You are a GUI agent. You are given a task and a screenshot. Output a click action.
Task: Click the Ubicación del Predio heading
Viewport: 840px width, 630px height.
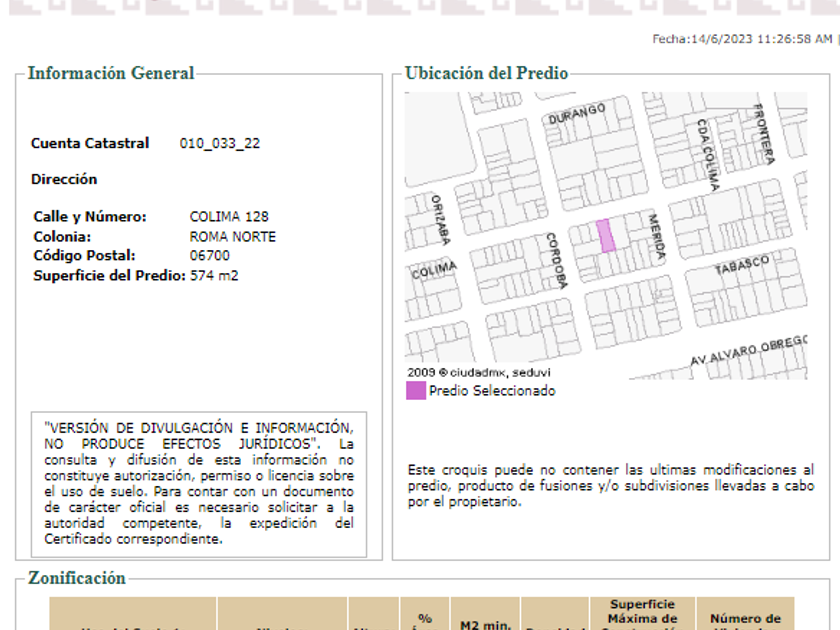point(486,73)
